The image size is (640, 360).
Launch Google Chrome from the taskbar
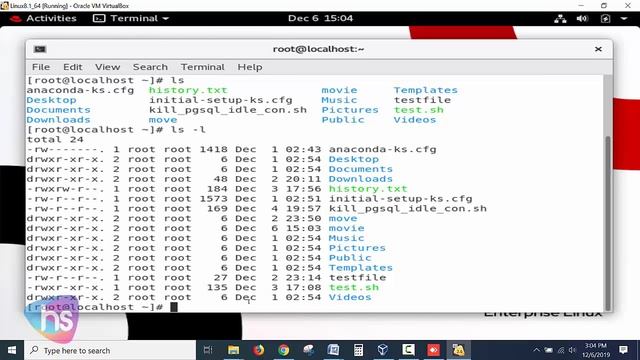(x=283, y=350)
